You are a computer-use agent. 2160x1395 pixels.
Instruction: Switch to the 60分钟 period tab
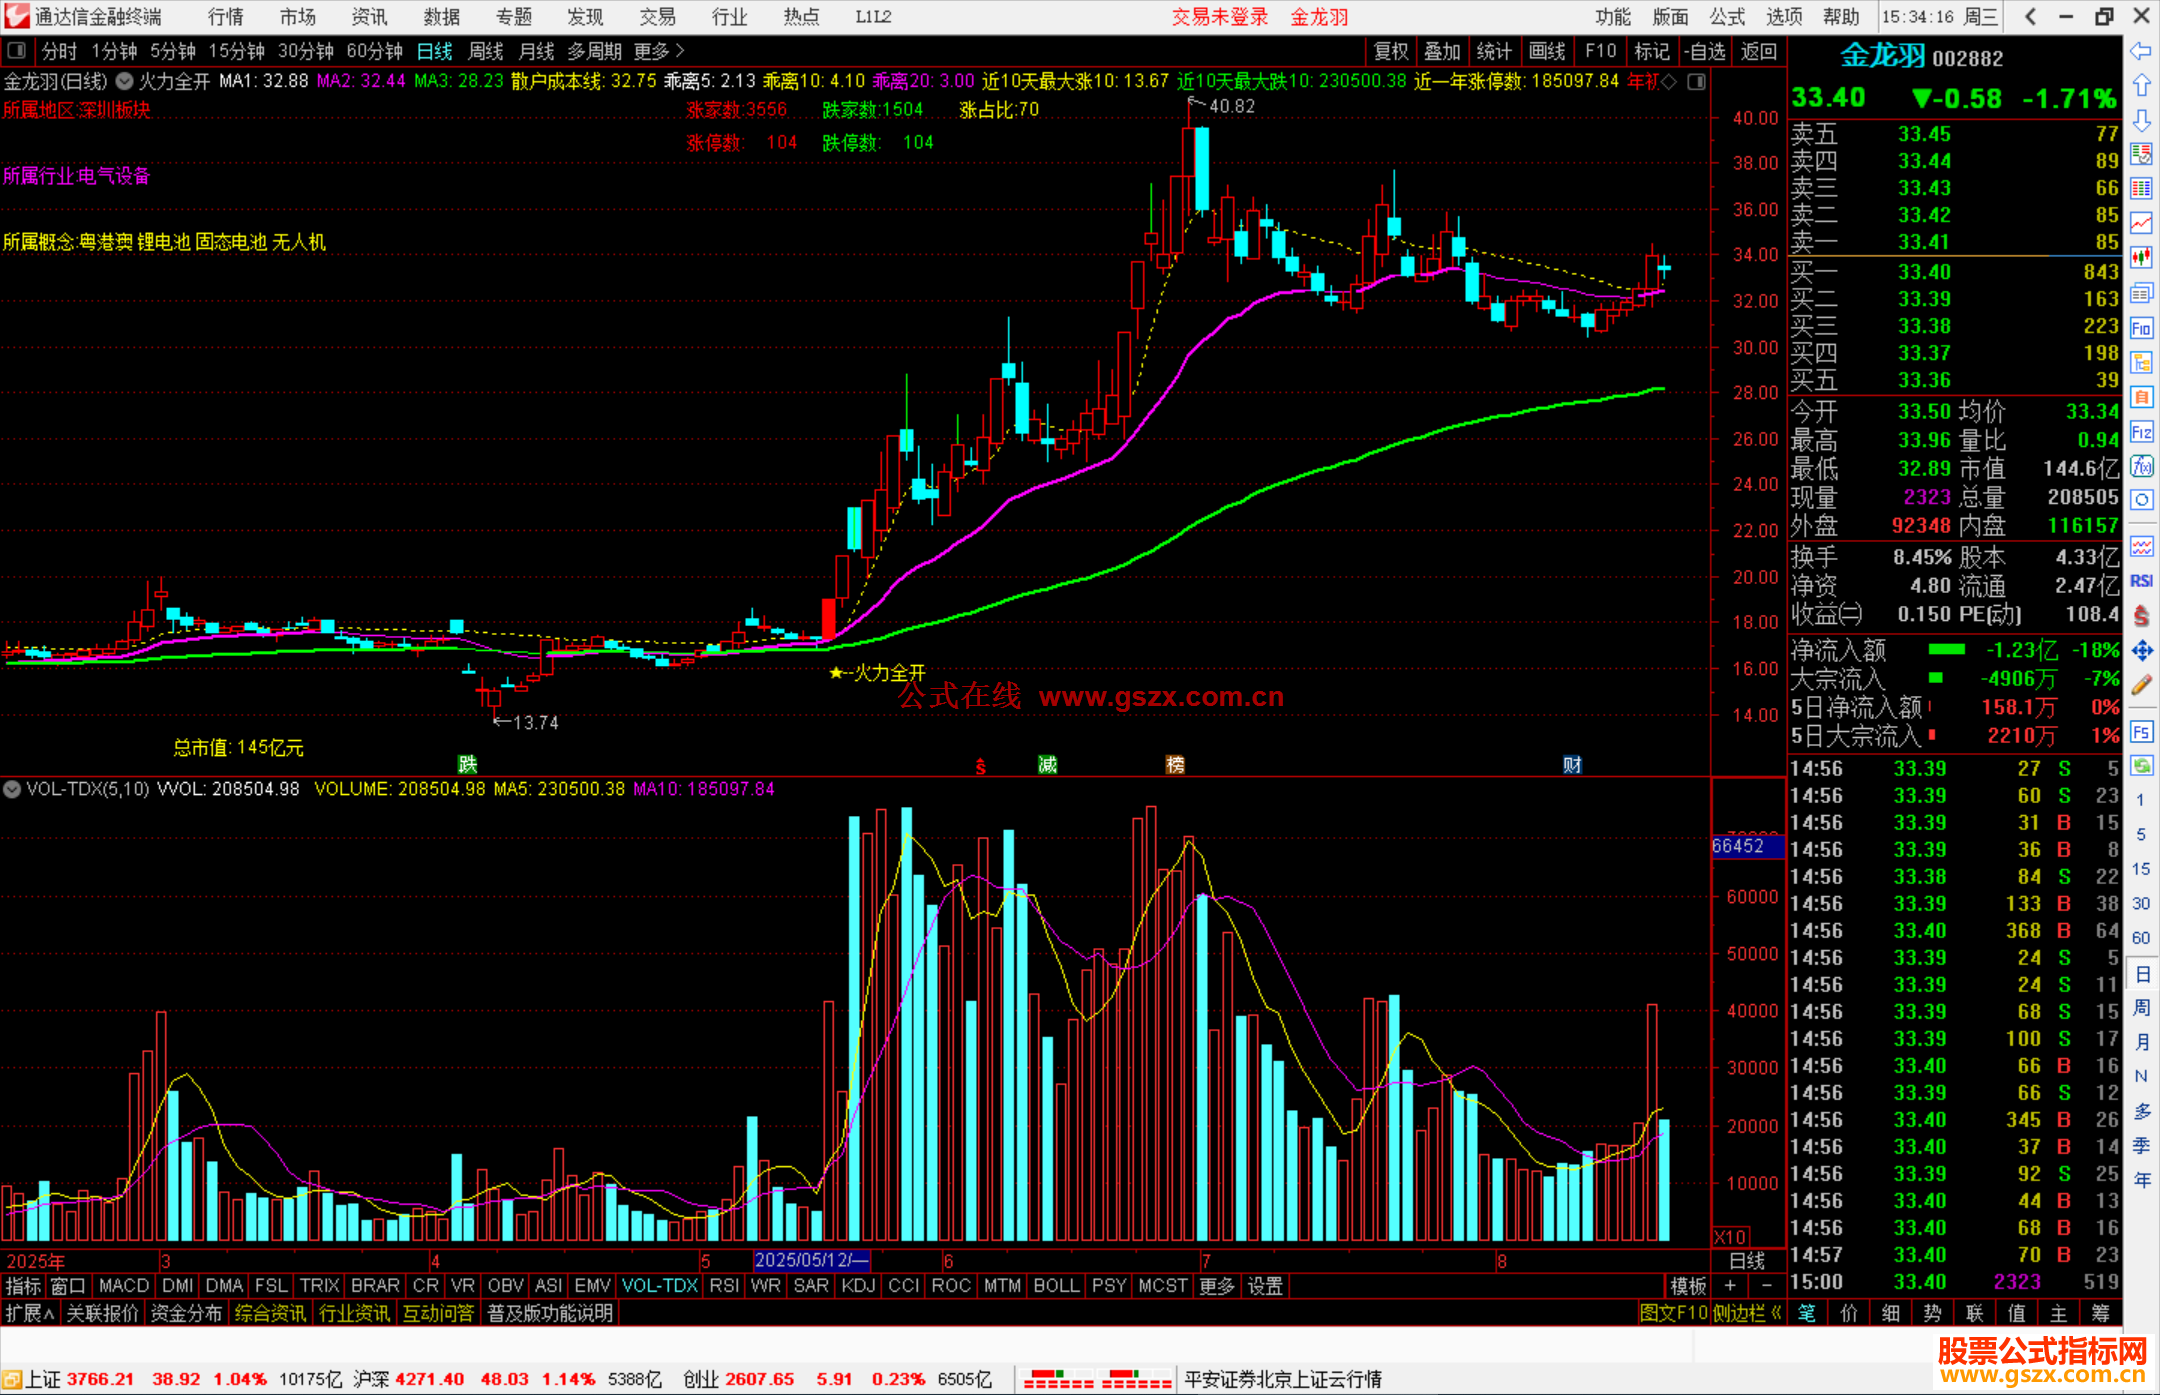pyautogui.click(x=374, y=51)
